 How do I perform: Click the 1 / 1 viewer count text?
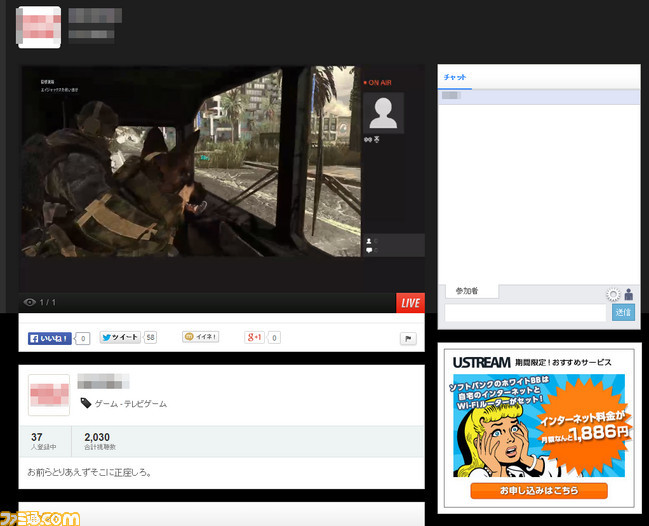(x=48, y=303)
